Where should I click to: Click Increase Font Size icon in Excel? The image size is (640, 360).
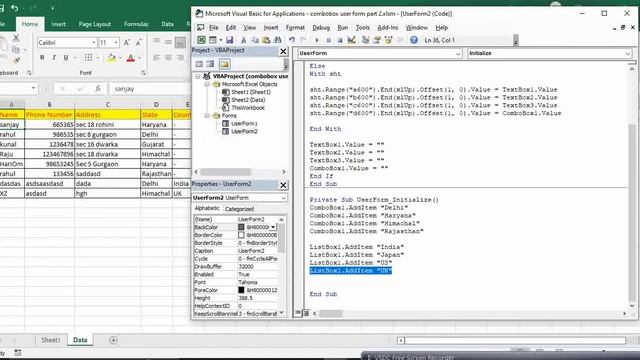pos(127,42)
